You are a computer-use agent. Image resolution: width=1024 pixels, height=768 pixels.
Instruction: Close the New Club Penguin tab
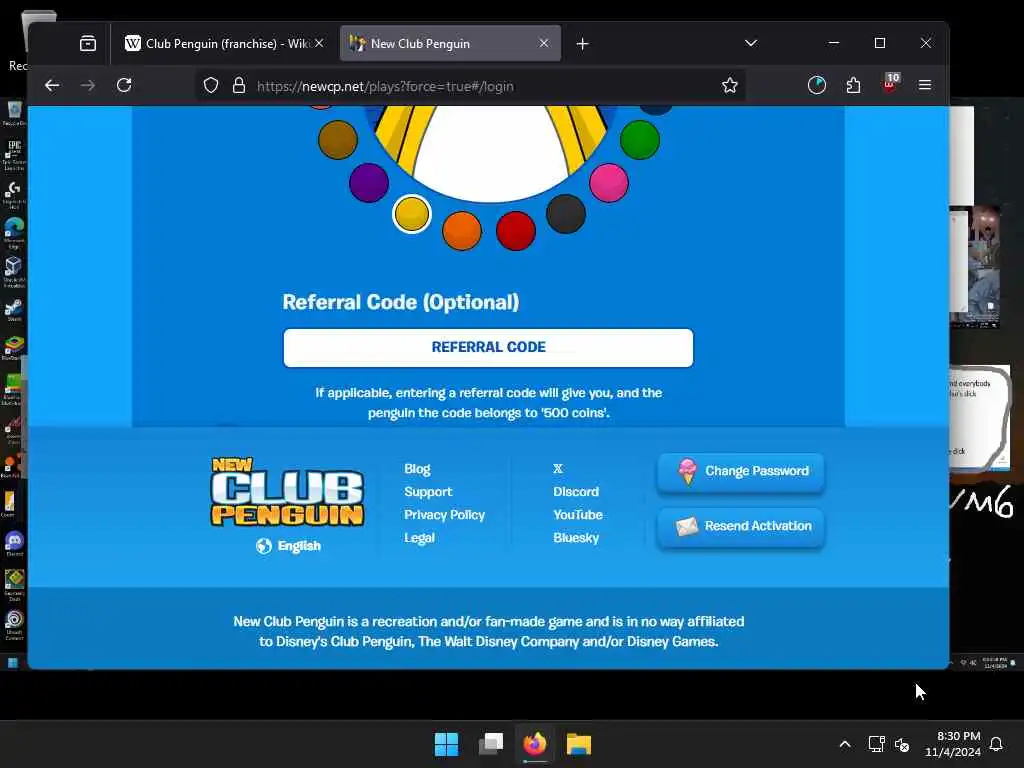[544, 43]
